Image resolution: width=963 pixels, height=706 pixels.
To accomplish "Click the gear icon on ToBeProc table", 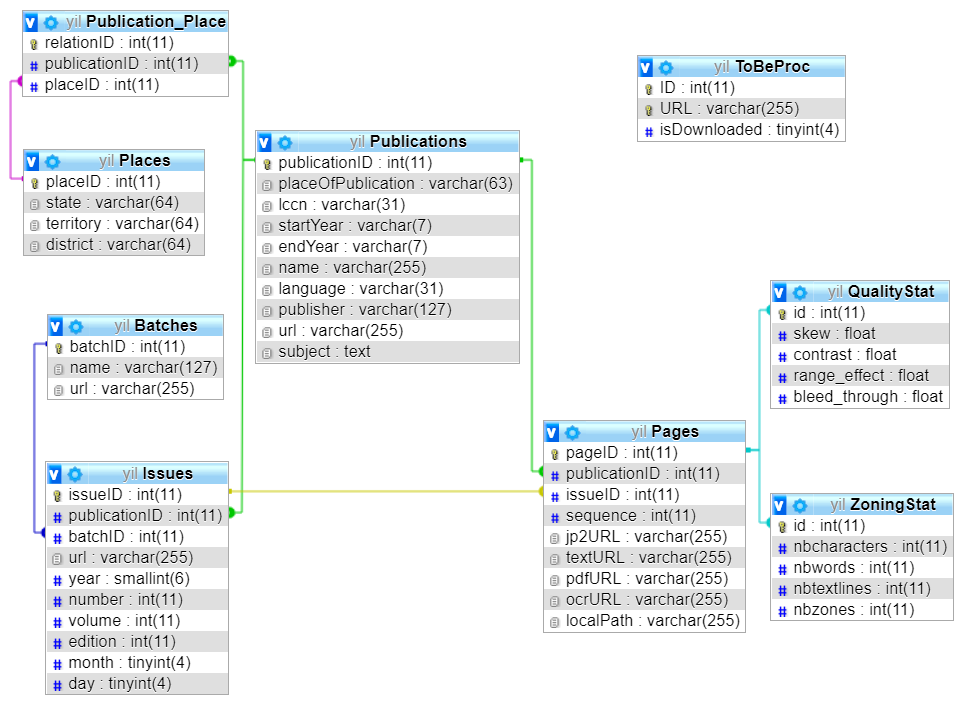I will (x=666, y=68).
